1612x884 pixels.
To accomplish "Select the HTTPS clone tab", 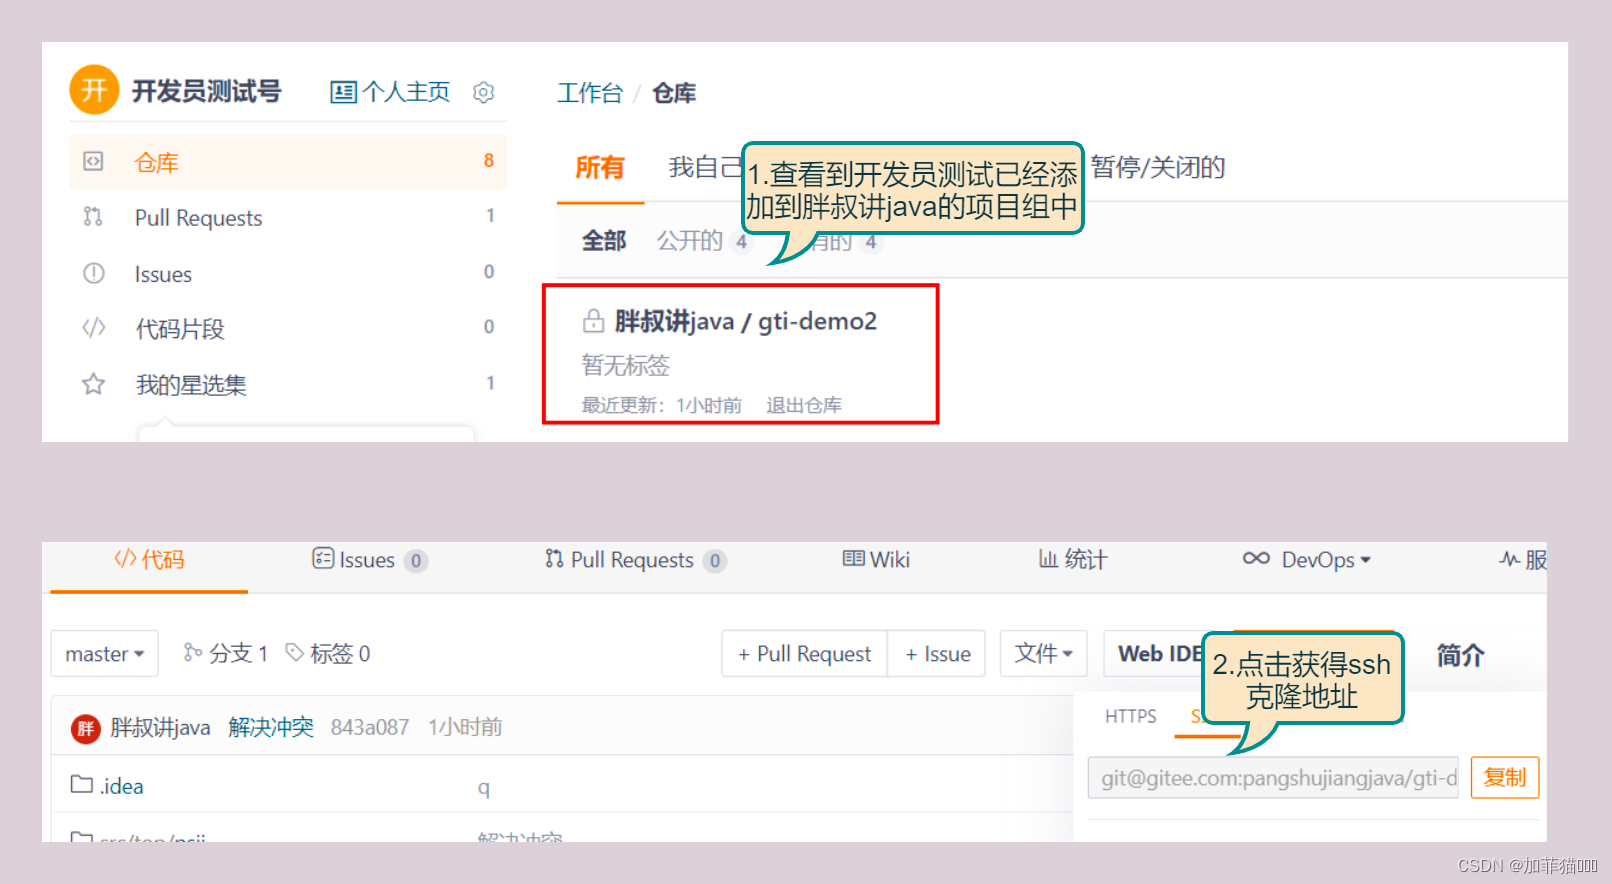I will pyautogui.click(x=1130, y=716).
